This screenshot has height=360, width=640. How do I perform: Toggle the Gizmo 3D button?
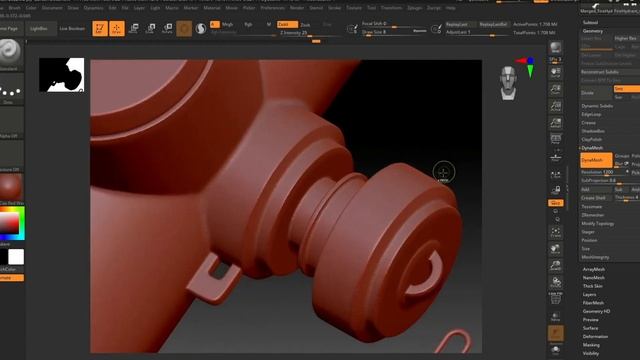point(184,29)
